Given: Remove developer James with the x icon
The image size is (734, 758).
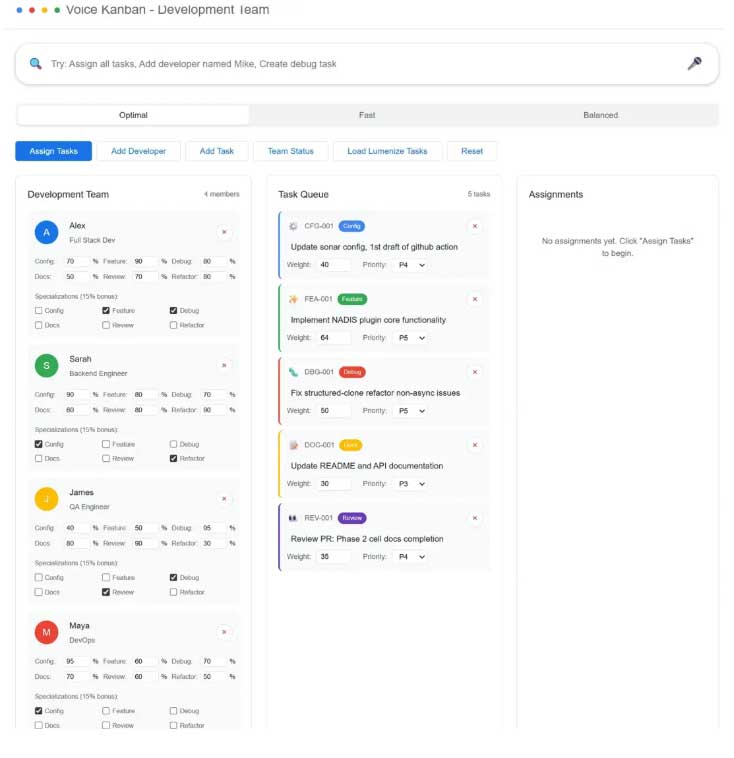Looking at the screenshot, I should 224,499.
